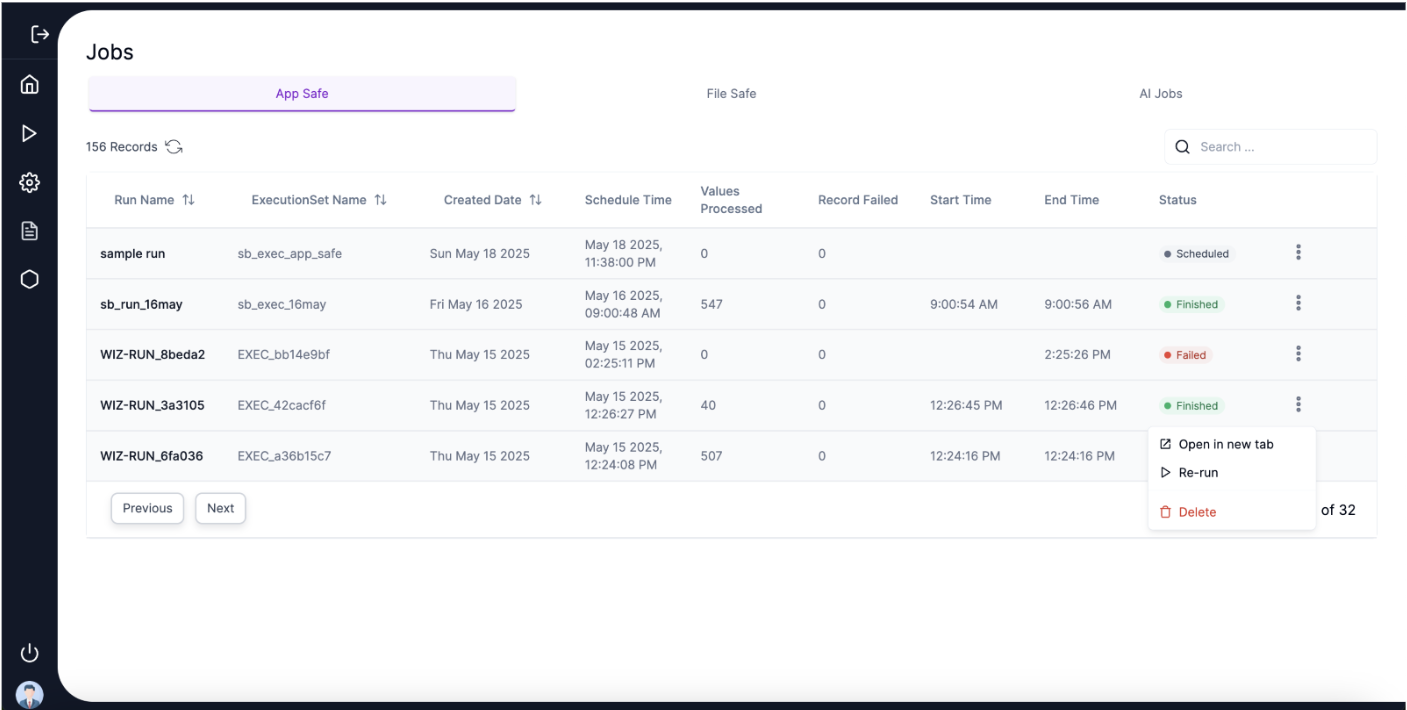Click the sidebar collapse arrow icon
This screenshot has width=1407, height=710.
tap(39, 35)
